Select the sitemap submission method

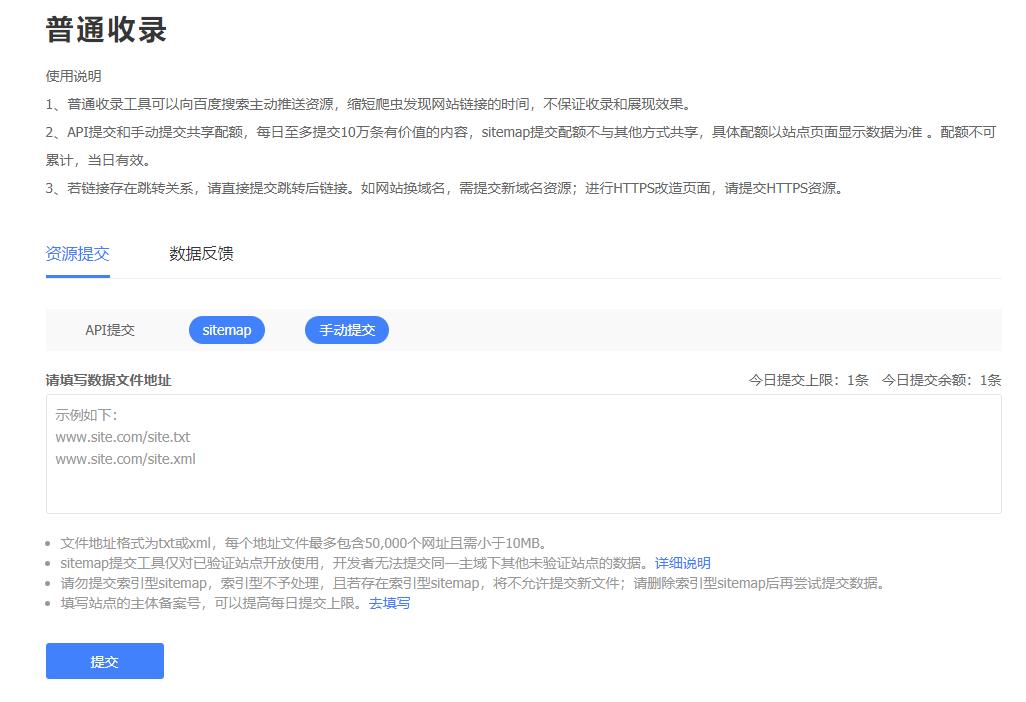[x=227, y=330]
